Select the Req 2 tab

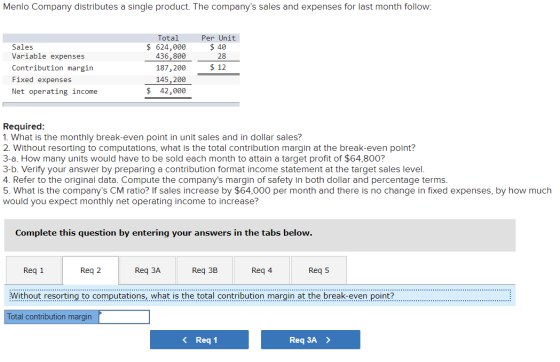point(90,270)
